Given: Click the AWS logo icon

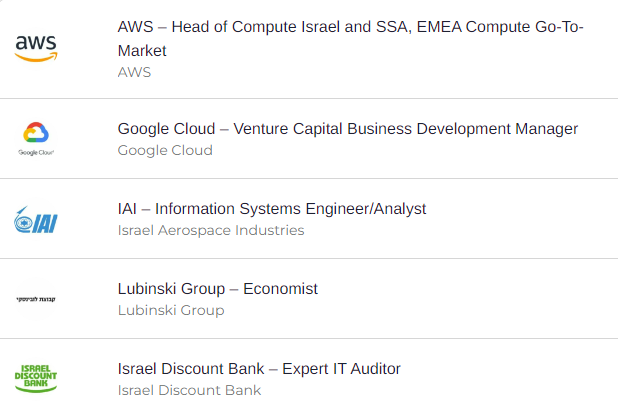Looking at the screenshot, I should point(36,48).
